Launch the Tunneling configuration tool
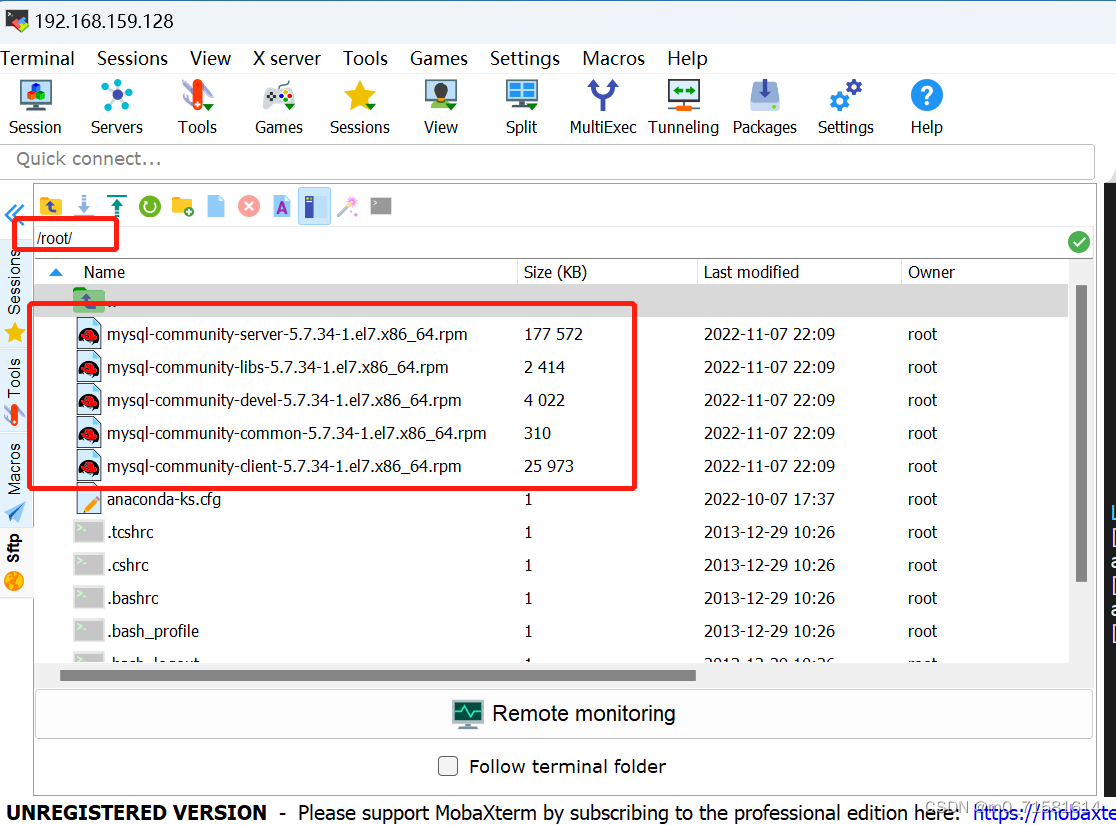This screenshot has height=825, width=1116. coord(683,105)
